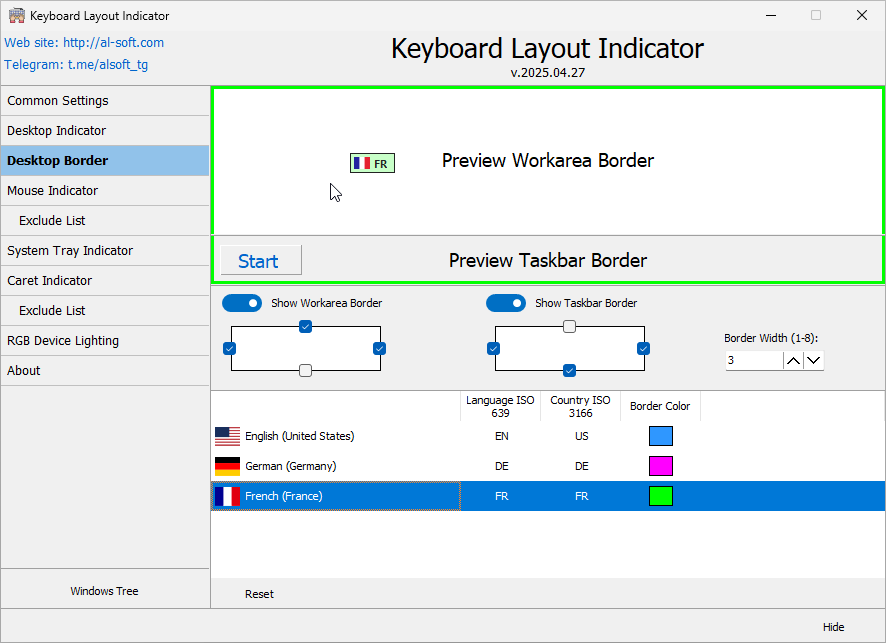
Task: Click the Reset button
Action: point(259,593)
